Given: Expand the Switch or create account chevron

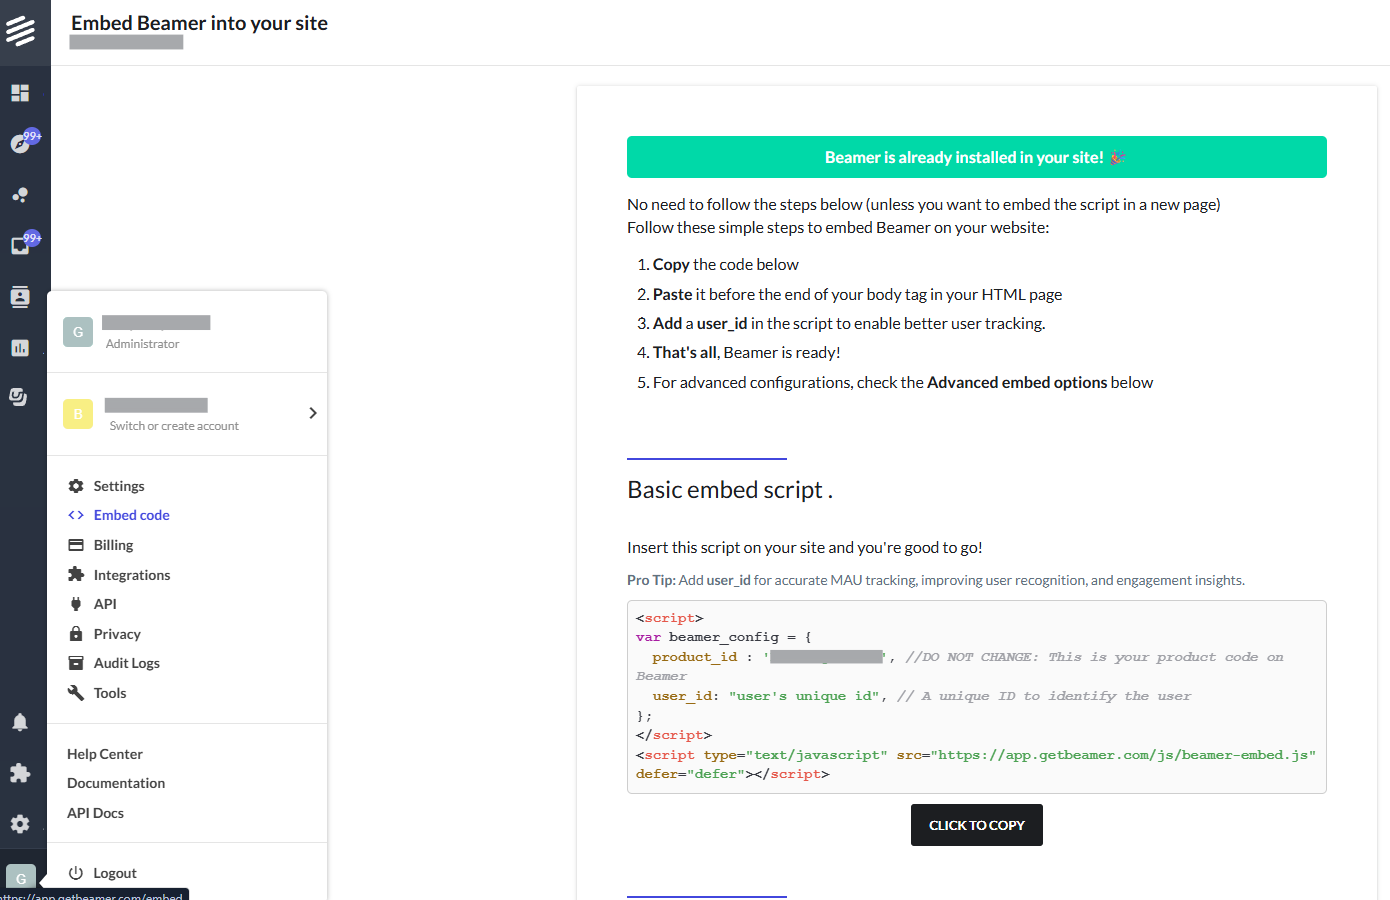Looking at the screenshot, I should (313, 413).
